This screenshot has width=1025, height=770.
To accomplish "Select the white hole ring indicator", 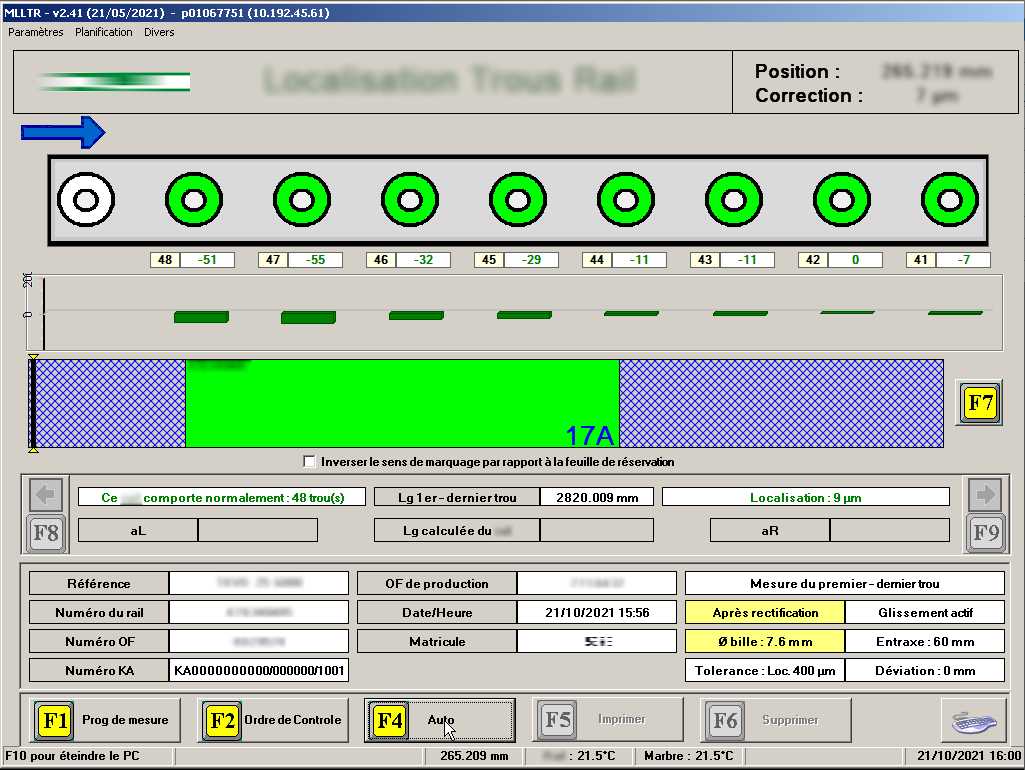I will (x=85, y=200).
